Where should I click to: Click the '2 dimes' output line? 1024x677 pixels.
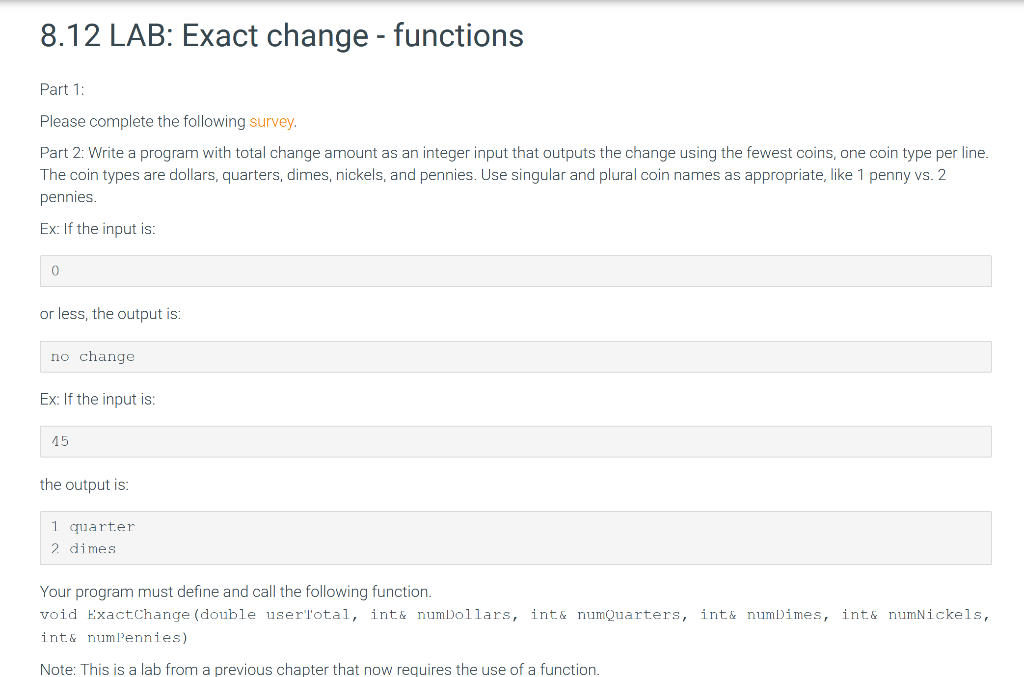[x=84, y=549]
